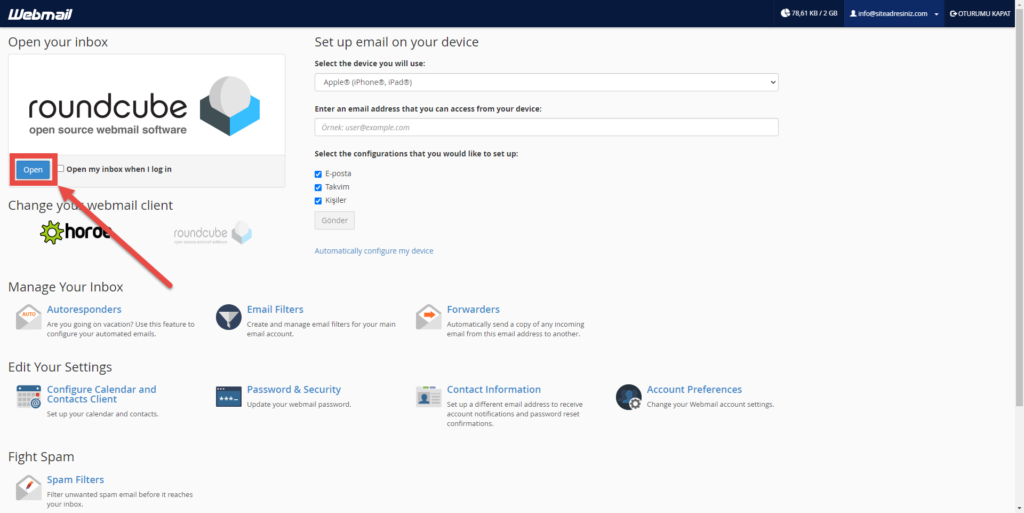Image resolution: width=1024 pixels, height=513 pixels.
Task: Click the Contact Information card icon
Action: [x=429, y=397]
